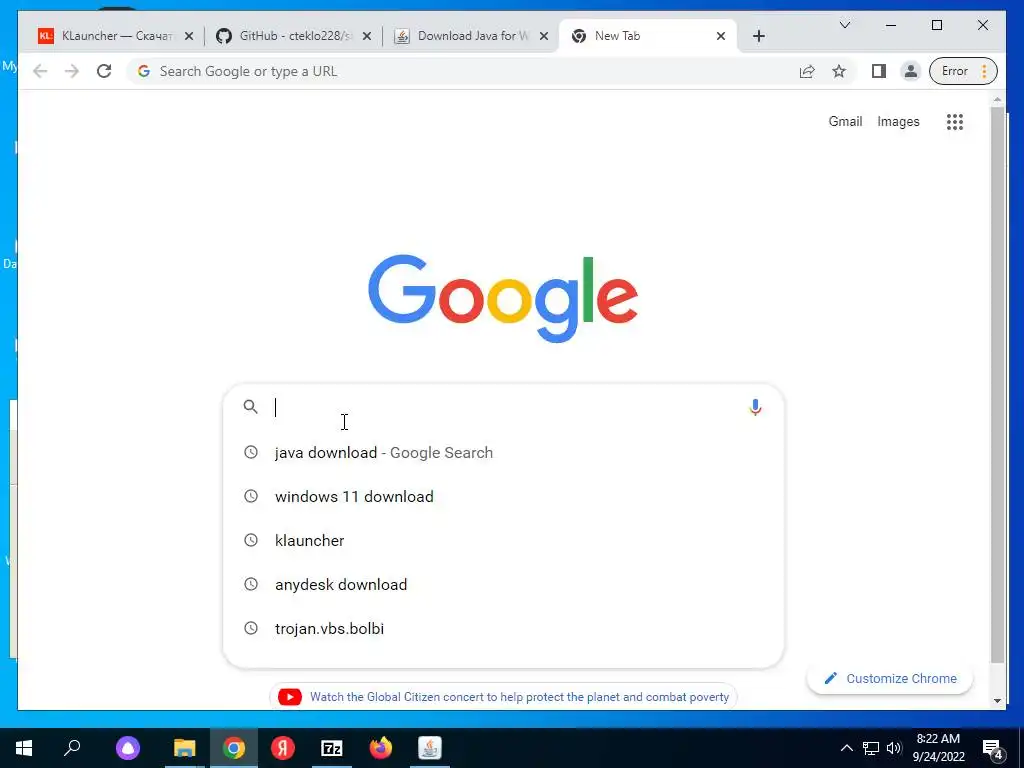Open the Google apps grid
The height and width of the screenshot is (768, 1024).
coord(955,121)
